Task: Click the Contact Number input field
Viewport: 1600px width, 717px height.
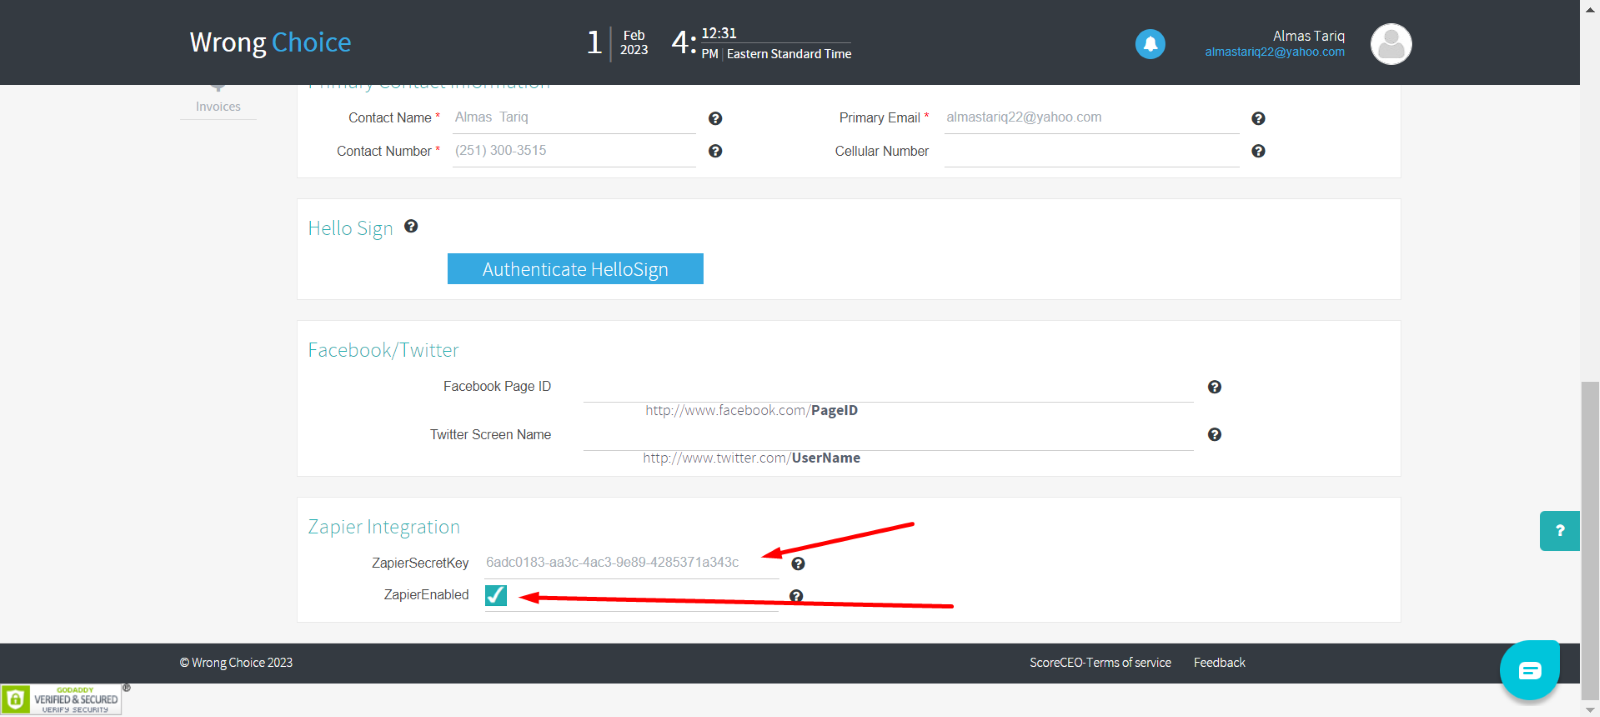Action: click(x=574, y=151)
